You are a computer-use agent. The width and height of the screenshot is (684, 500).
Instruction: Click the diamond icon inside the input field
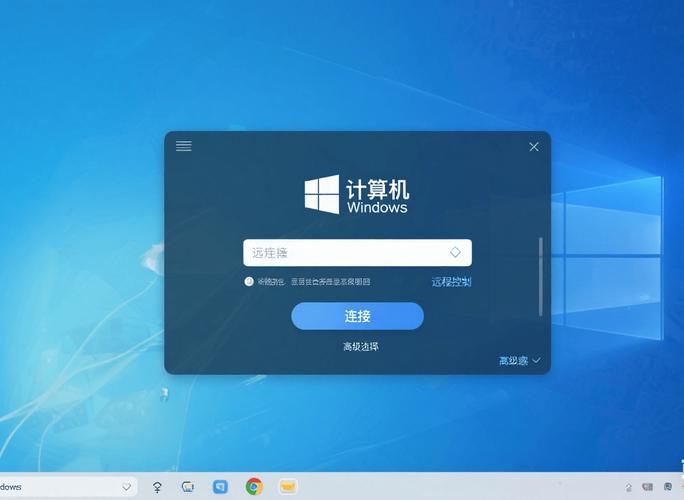455,252
